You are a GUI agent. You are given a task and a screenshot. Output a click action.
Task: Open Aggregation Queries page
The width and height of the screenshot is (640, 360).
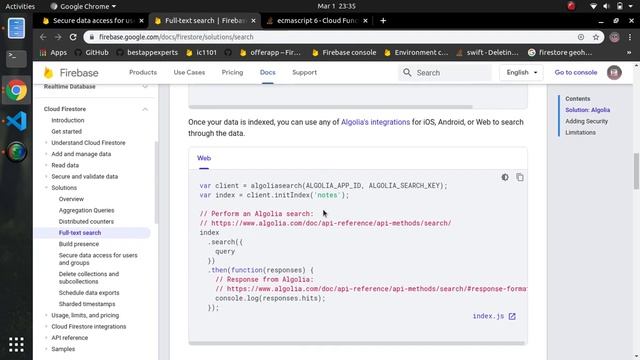[x=87, y=211]
